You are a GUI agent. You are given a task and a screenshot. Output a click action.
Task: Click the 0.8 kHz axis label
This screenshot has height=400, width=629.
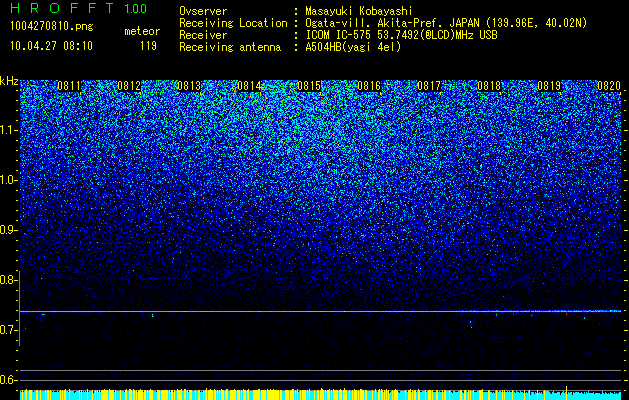[8, 280]
